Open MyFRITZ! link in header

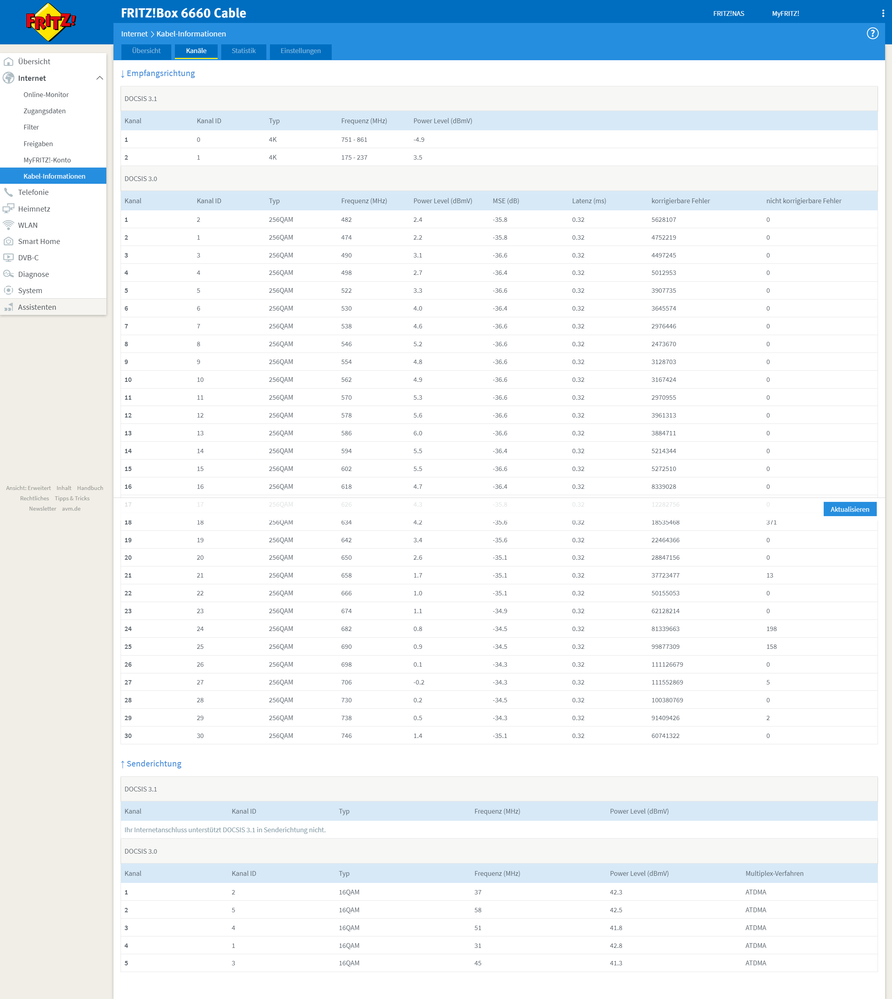786,13
